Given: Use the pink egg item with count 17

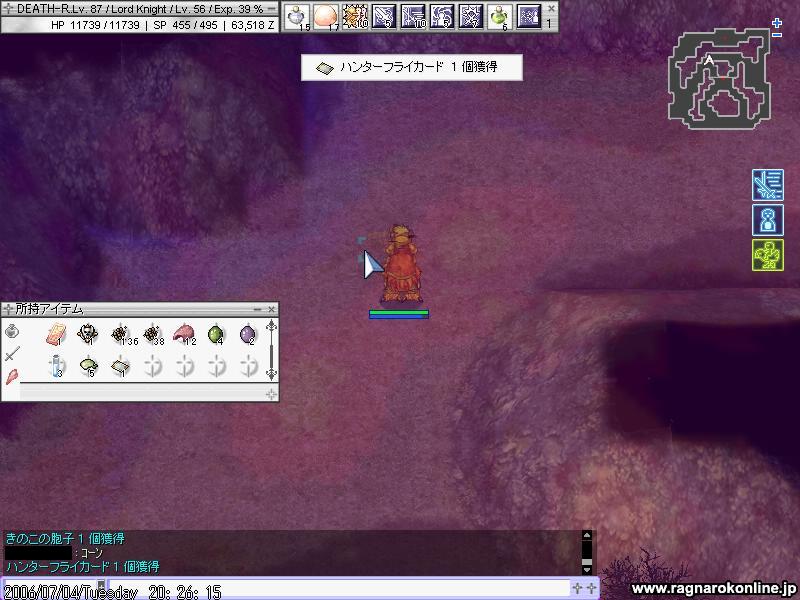Looking at the screenshot, I should click(326, 16).
